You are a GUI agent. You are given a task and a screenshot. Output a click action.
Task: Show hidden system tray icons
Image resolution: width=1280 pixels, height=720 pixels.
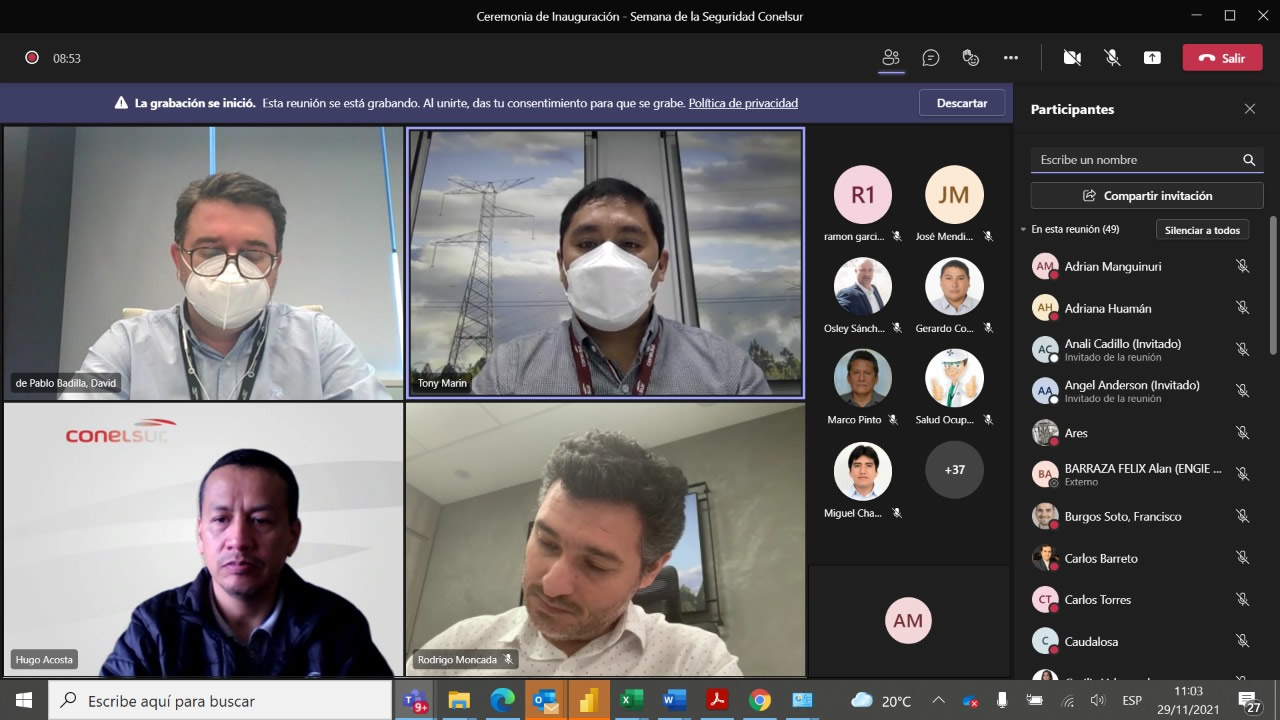tap(938, 700)
